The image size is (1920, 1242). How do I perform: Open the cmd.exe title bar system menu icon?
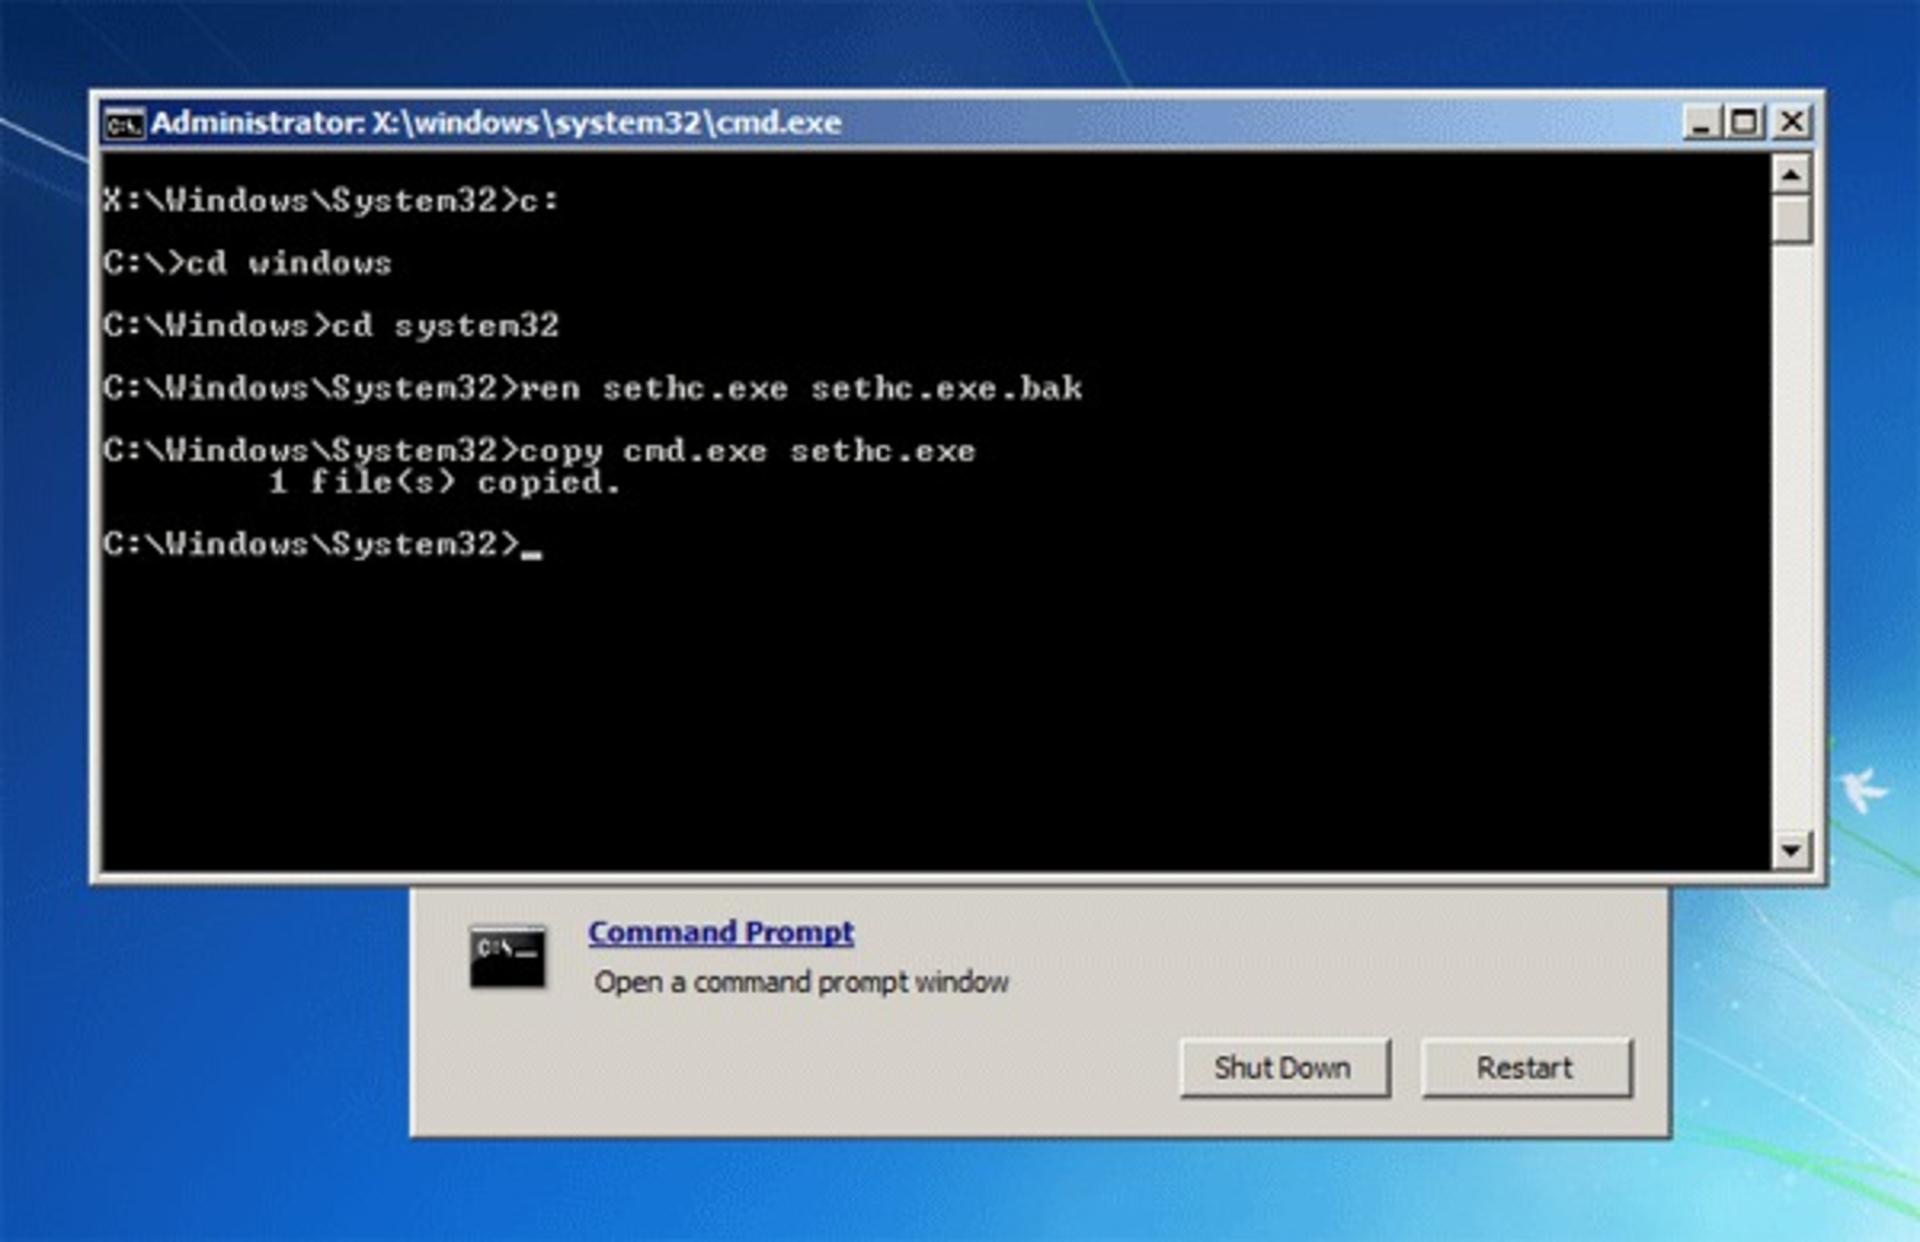pos(125,124)
